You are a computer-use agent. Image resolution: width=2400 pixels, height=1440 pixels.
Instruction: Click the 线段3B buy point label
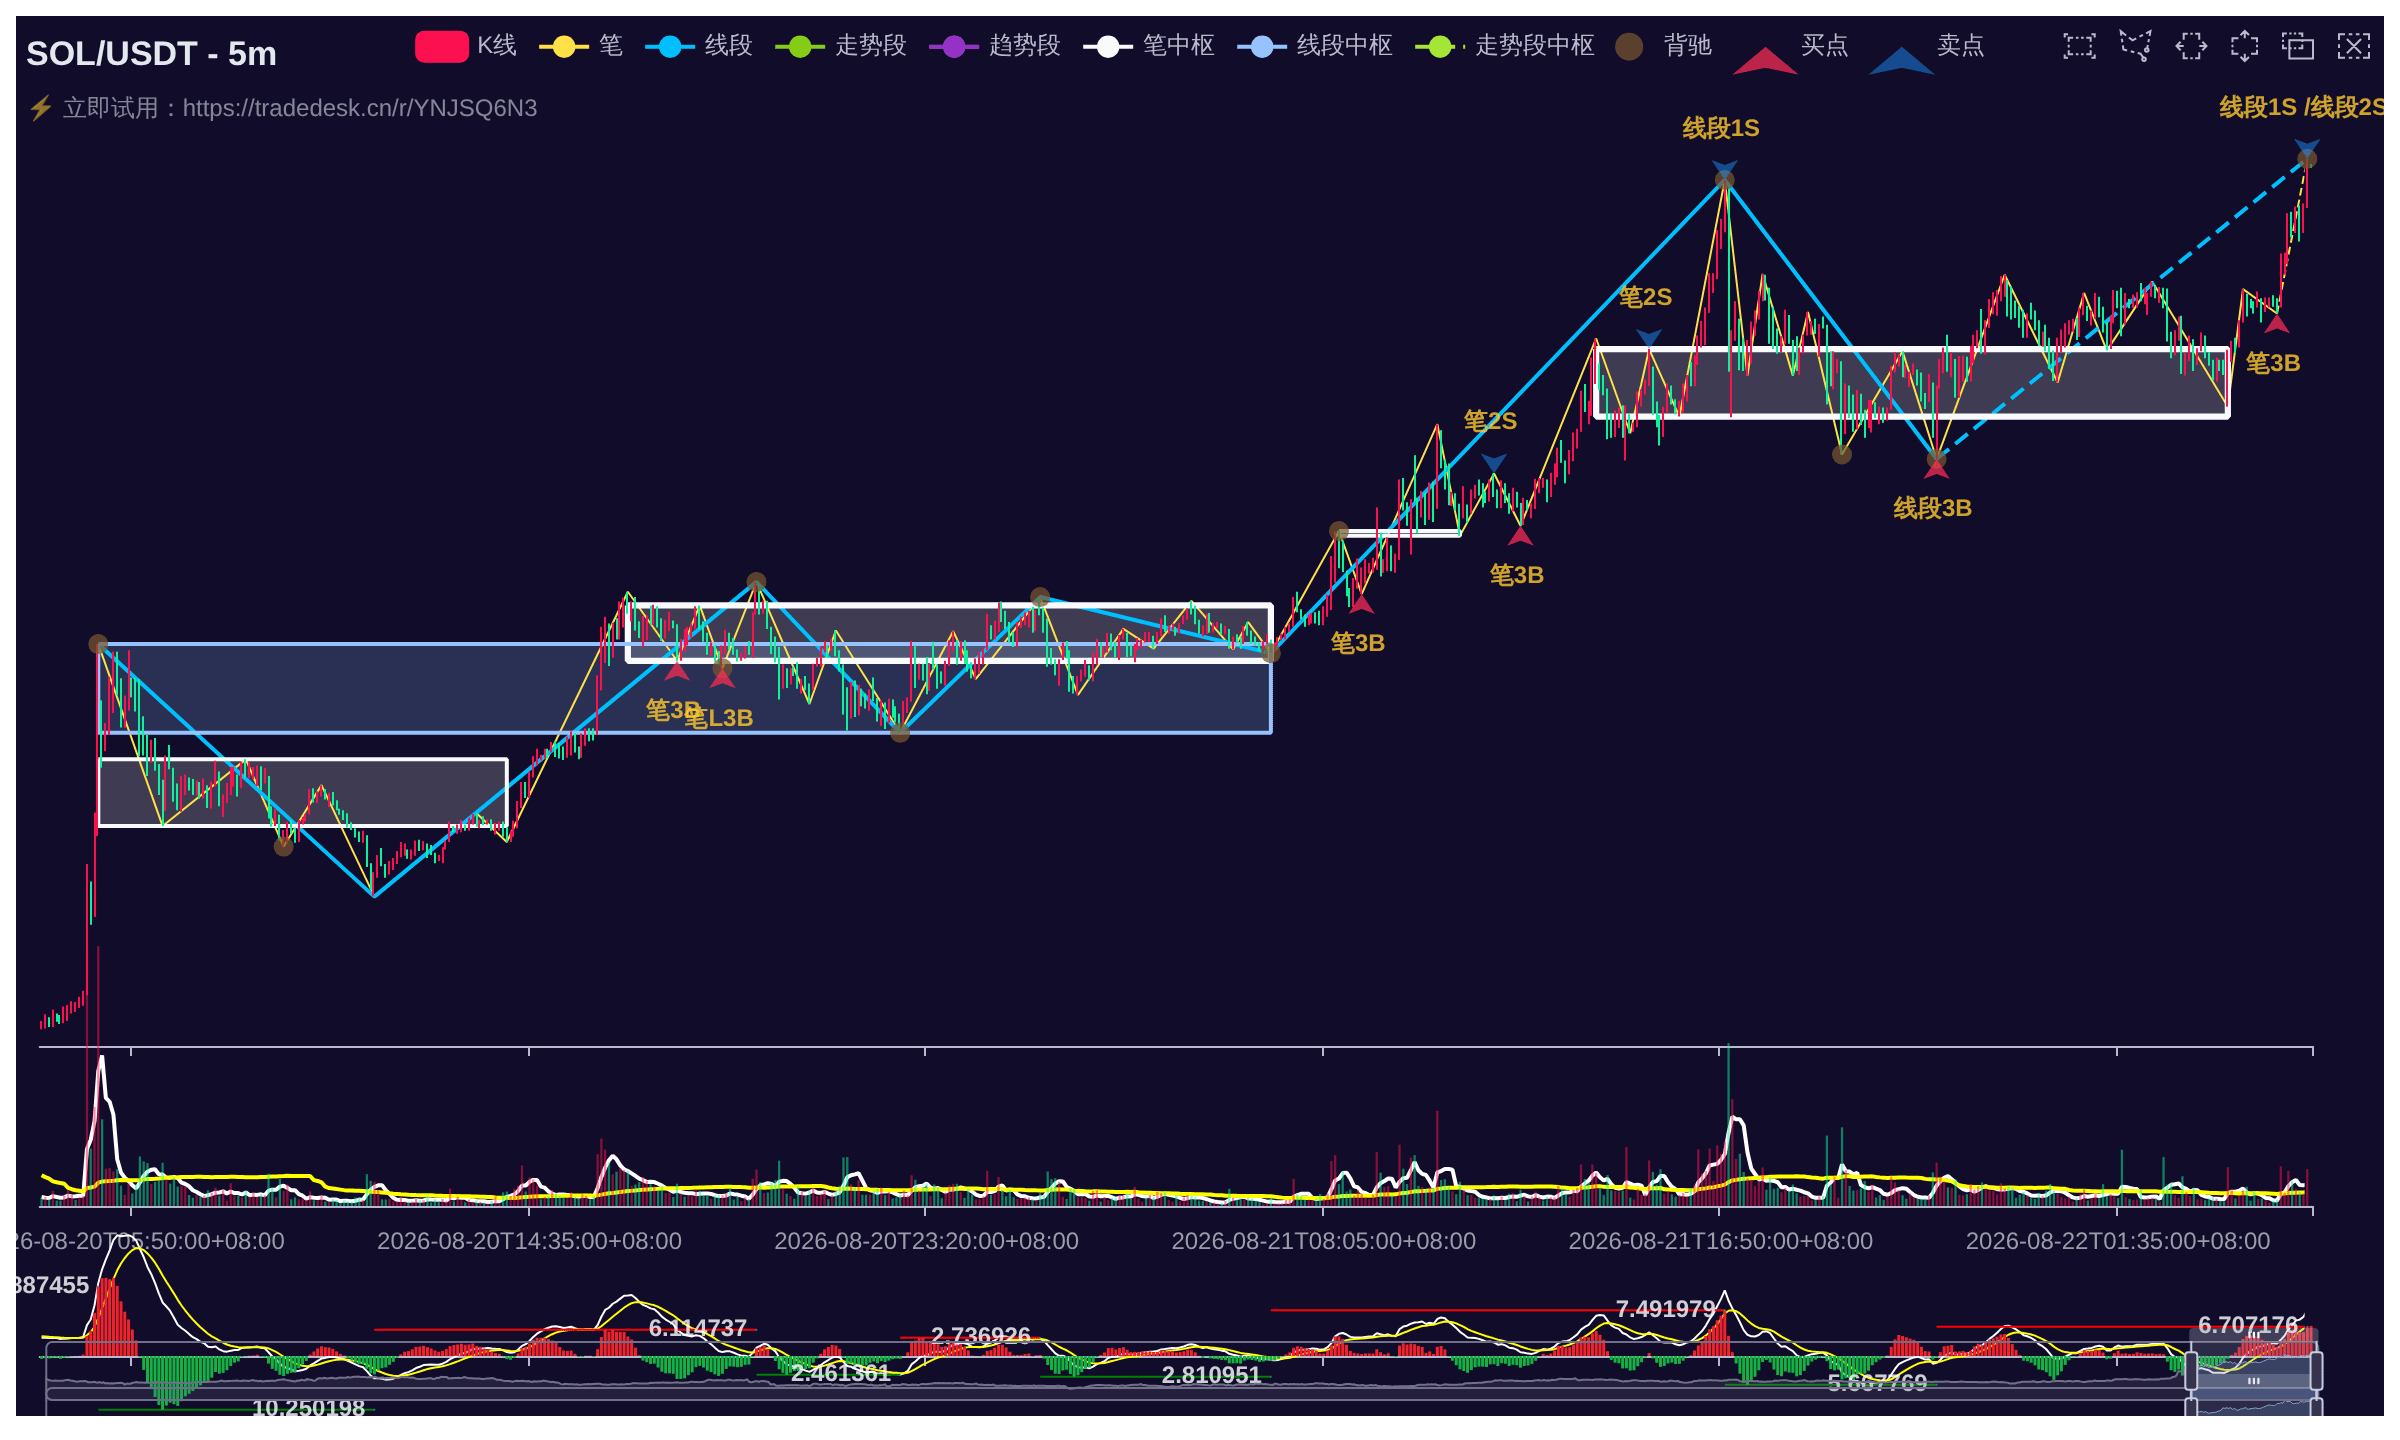pos(1932,508)
